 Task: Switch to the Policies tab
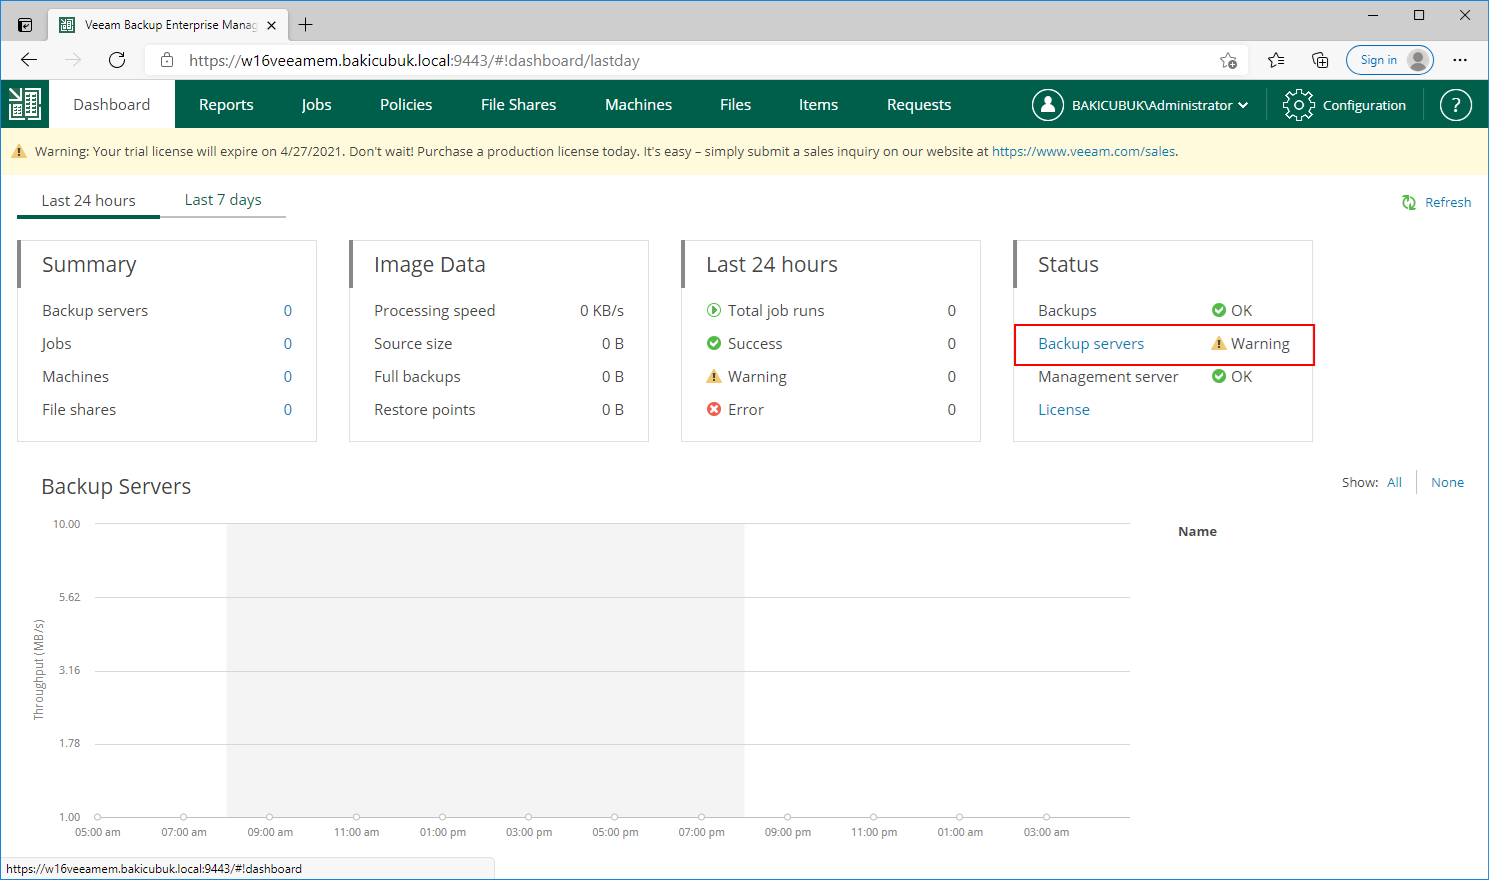(406, 104)
